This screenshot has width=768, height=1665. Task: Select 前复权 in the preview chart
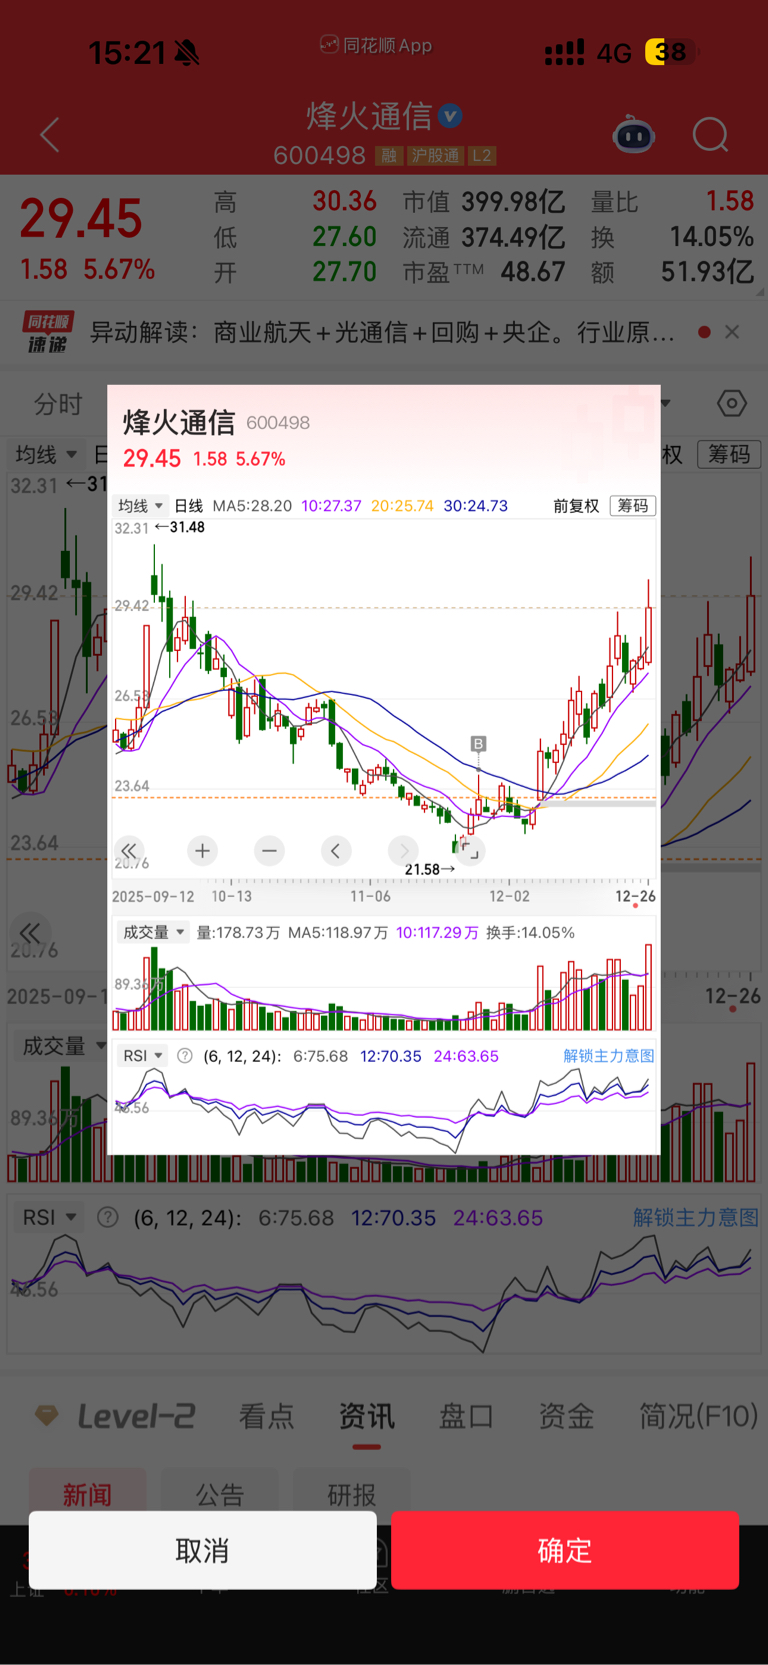(576, 506)
